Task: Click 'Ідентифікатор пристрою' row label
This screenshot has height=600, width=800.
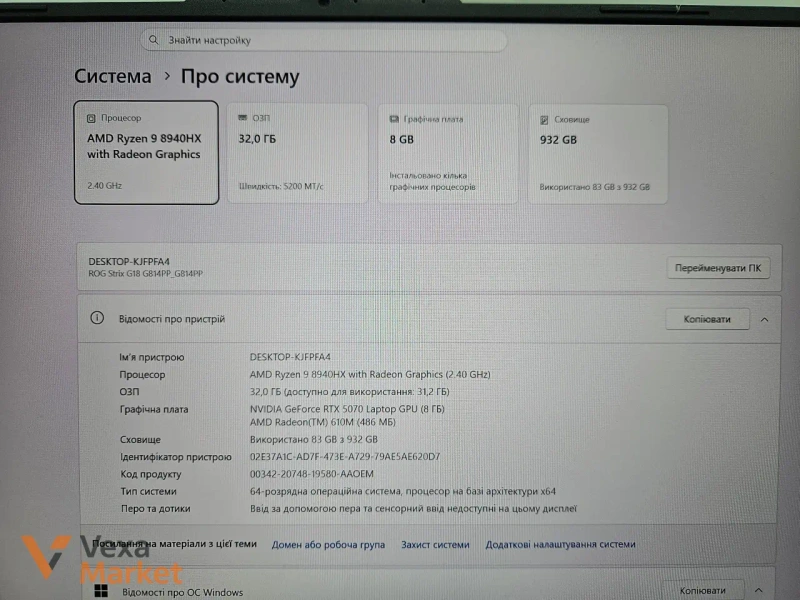Action: pyautogui.click(x=176, y=457)
